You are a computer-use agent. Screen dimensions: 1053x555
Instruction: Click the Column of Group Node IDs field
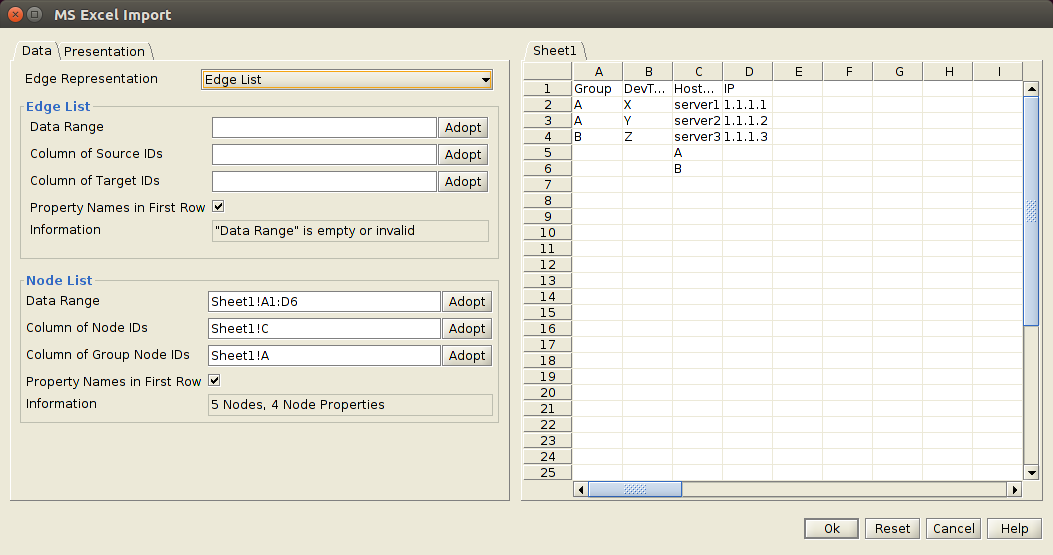coord(324,355)
